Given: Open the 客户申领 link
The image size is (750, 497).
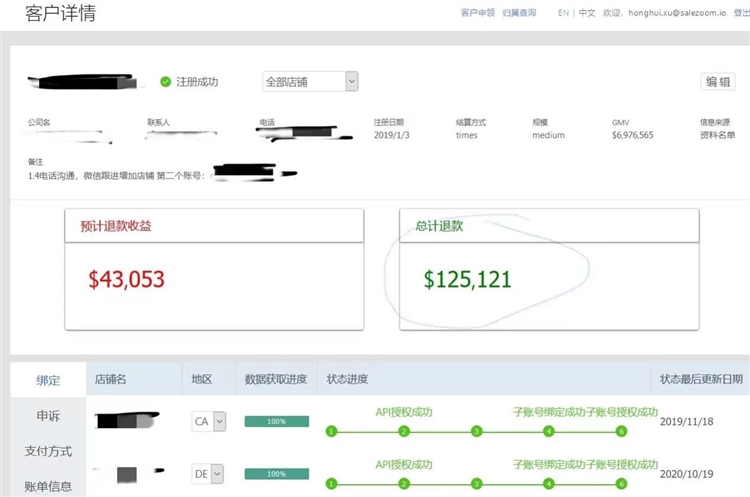Looking at the screenshot, I should pyautogui.click(x=477, y=12).
